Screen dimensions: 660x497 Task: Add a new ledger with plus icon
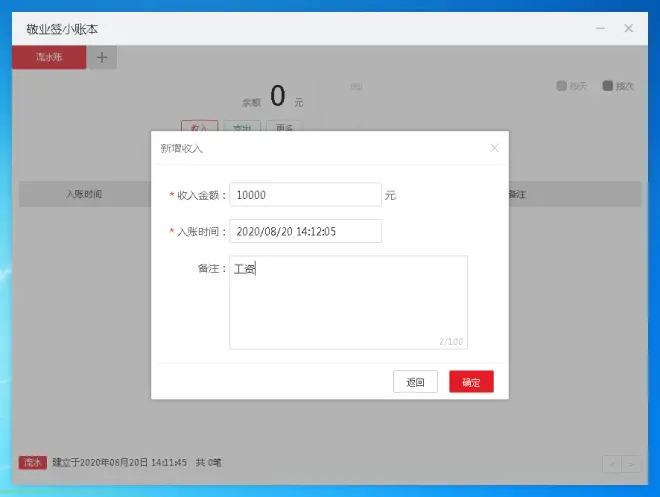point(102,57)
